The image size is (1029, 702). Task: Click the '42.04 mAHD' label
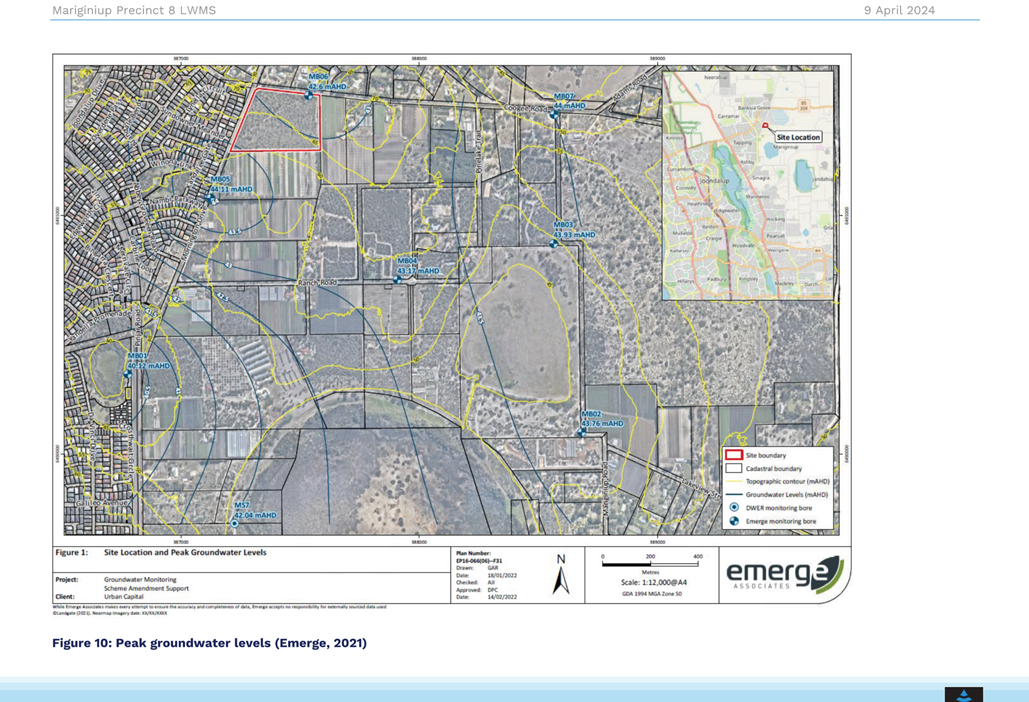point(255,515)
